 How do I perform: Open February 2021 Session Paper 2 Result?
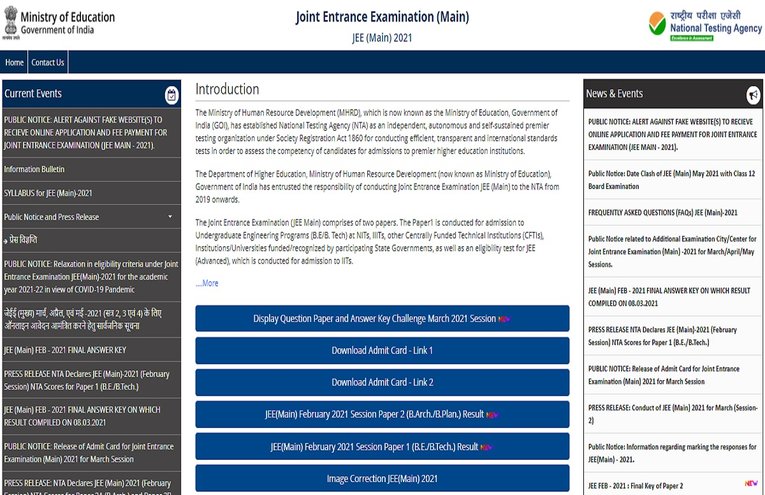pyautogui.click(x=382, y=415)
